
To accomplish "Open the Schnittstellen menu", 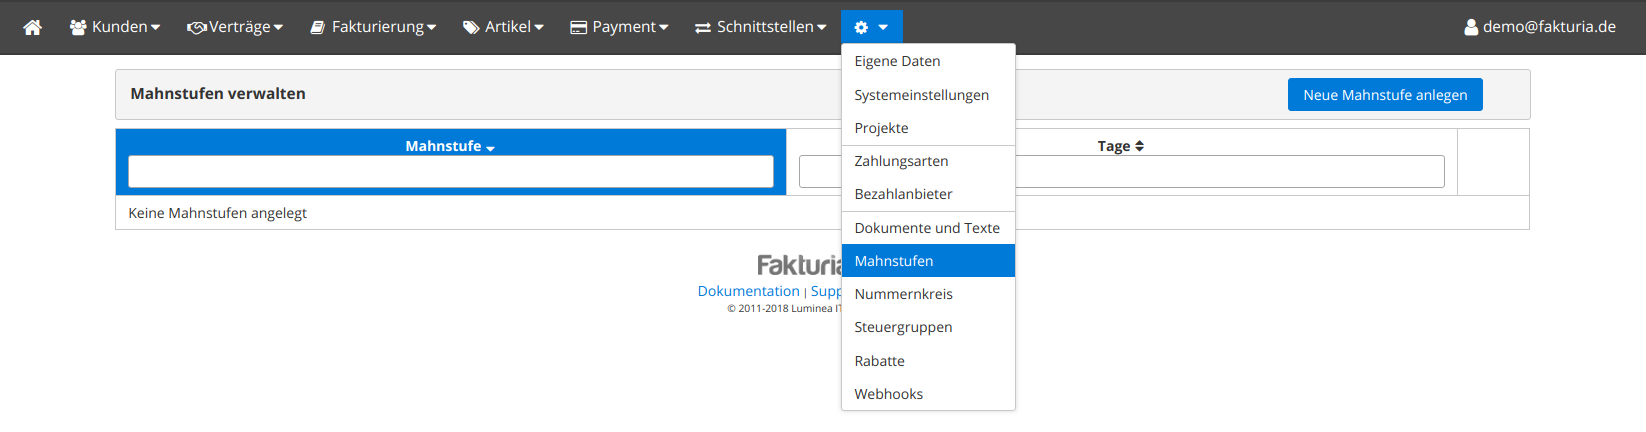I will click(761, 27).
